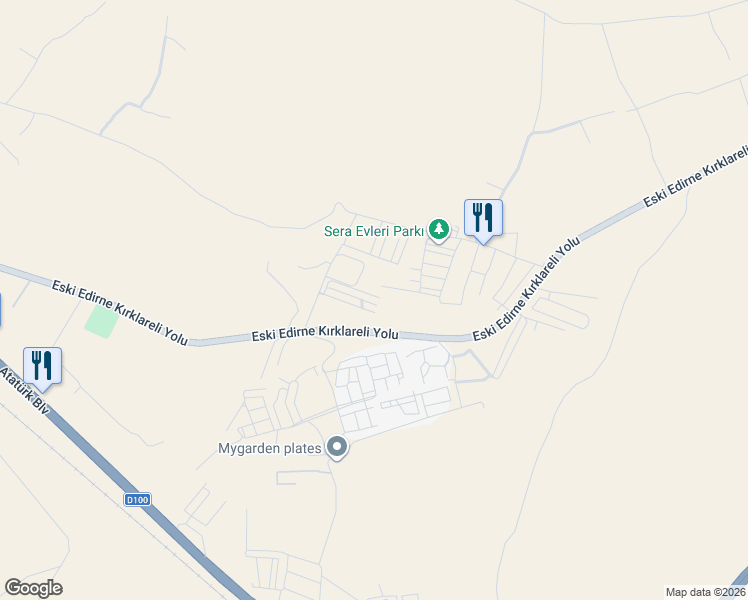The height and width of the screenshot is (600, 748).
Task: Click the partially hidden blue marker at map edge
Action: [0, 310]
